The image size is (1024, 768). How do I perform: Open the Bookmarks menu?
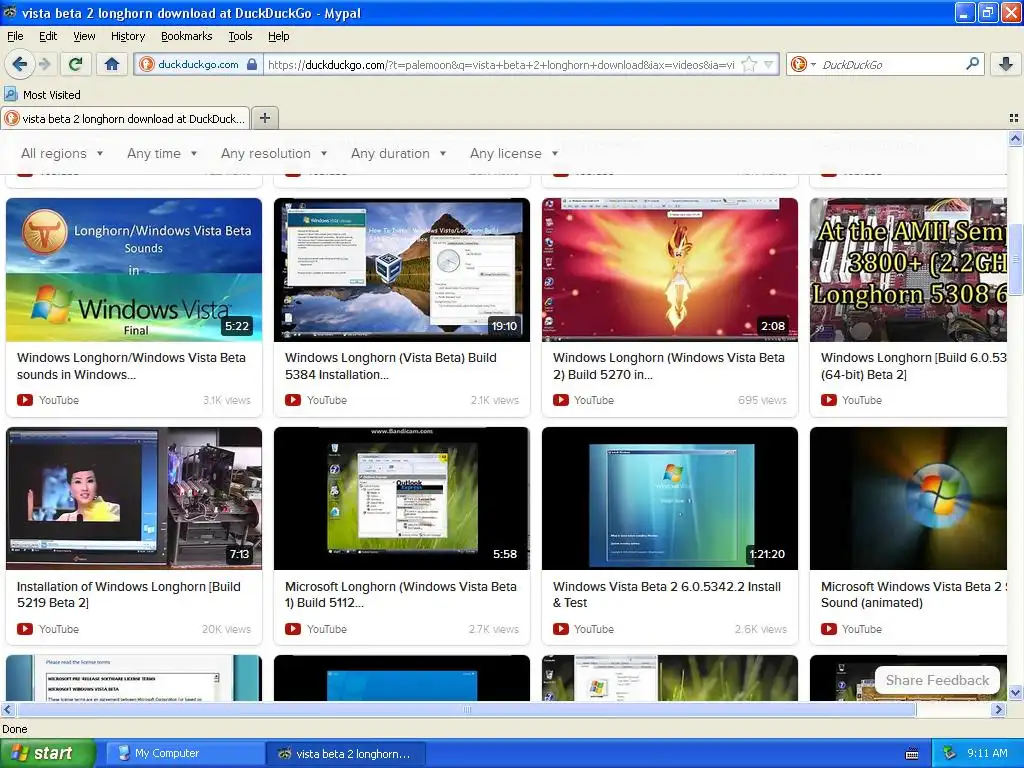click(186, 36)
